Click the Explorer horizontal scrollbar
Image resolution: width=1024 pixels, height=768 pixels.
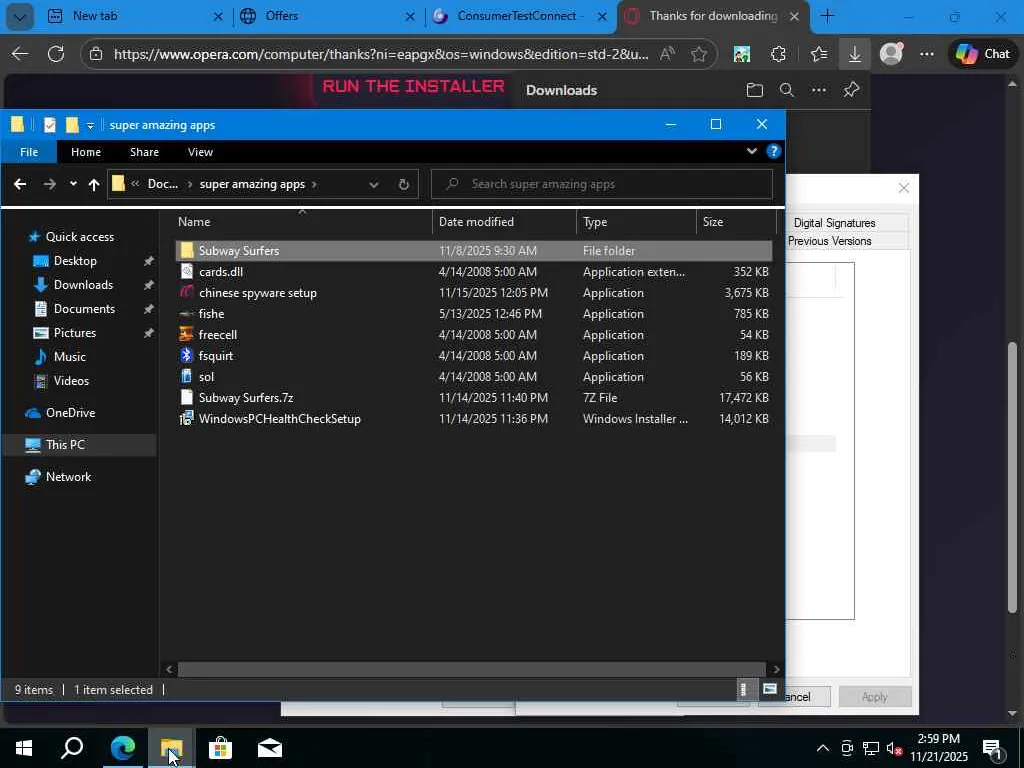click(x=472, y=669)
